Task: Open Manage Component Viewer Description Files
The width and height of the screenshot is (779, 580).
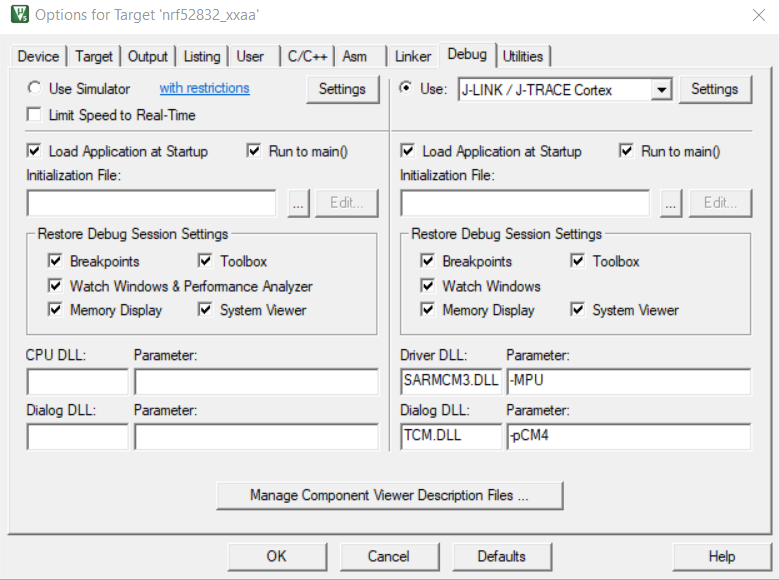Action: 390,496
